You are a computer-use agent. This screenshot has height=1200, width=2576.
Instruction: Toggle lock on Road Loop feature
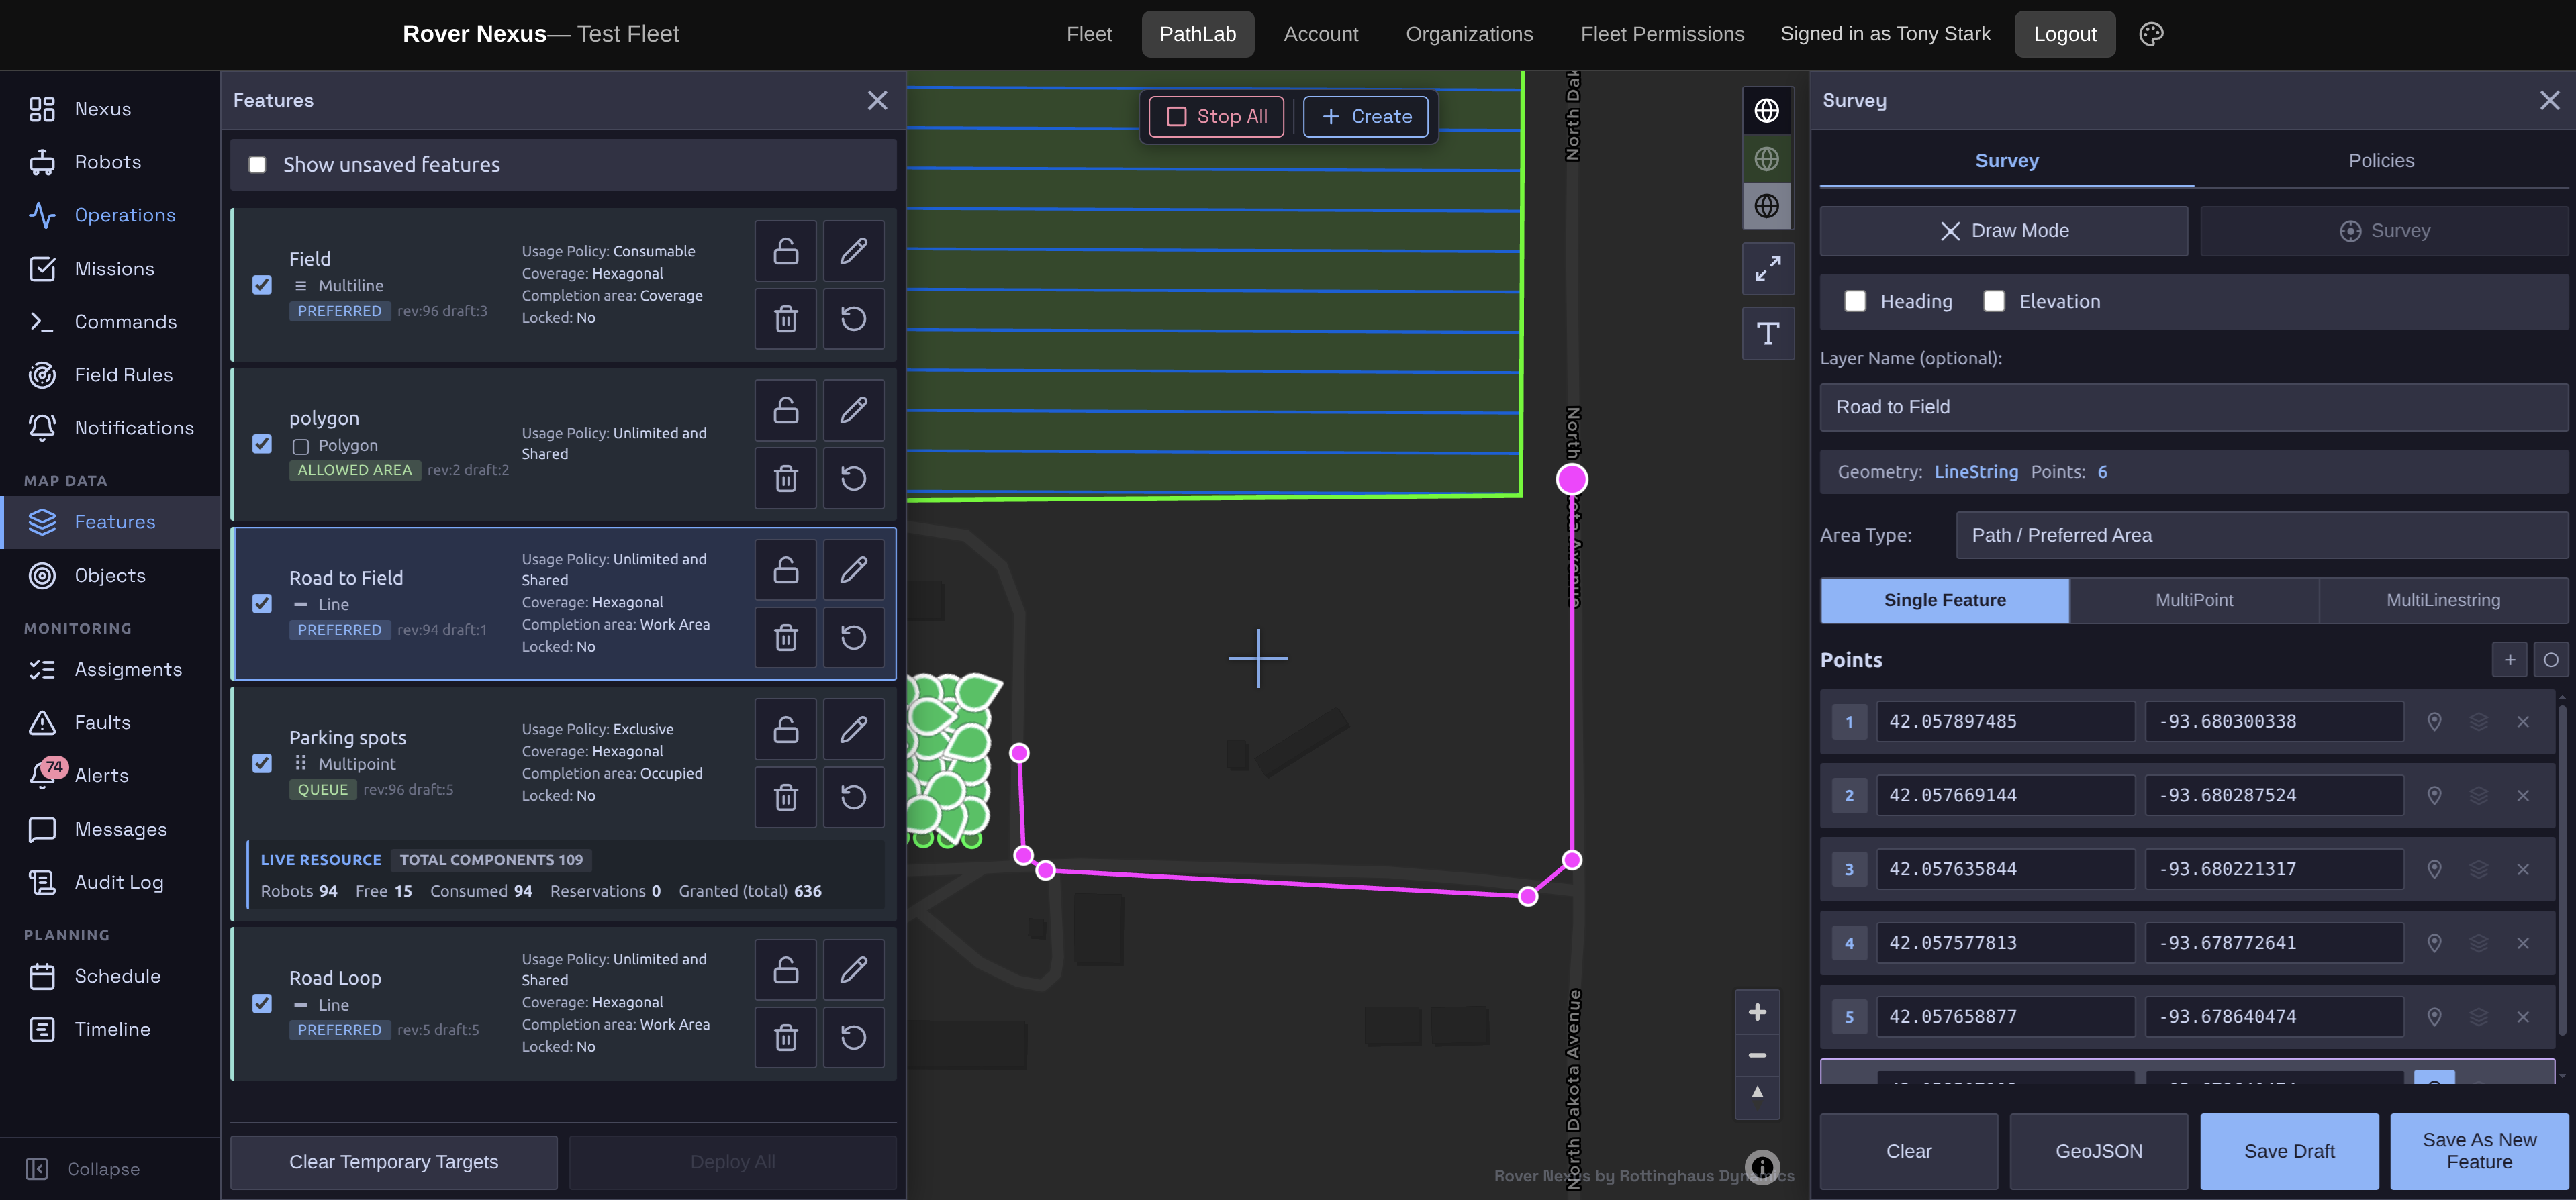[x=786, y=970]
